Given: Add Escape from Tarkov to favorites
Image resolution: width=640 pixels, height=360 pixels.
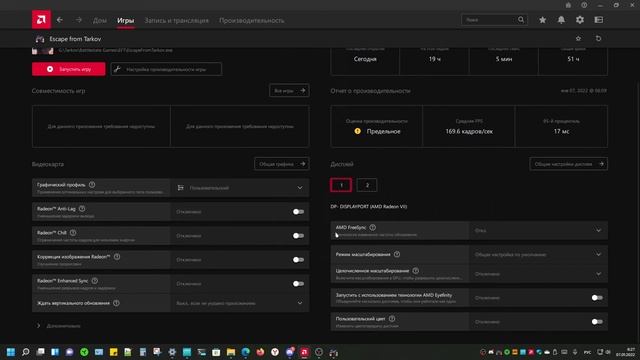Looking at the screenshot, I should click(x=578, y=38).
